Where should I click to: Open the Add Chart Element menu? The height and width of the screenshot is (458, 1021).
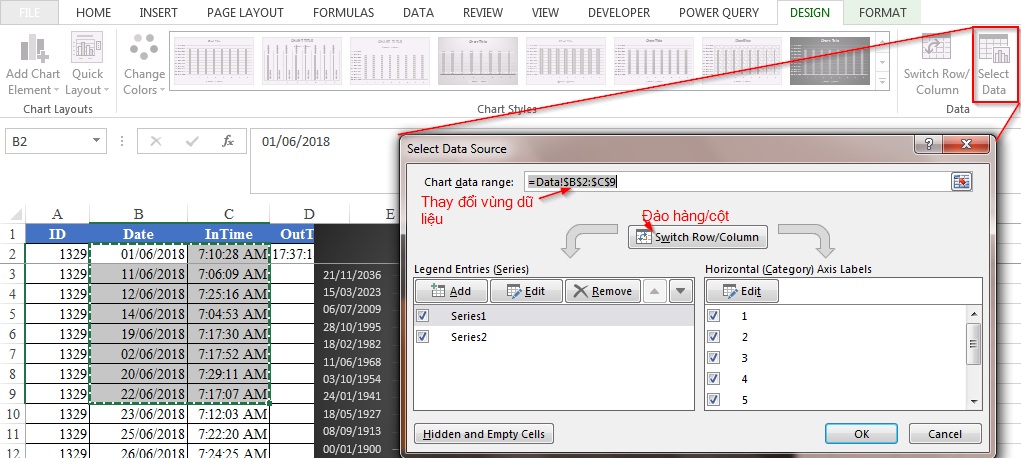[x=33, y=64]
